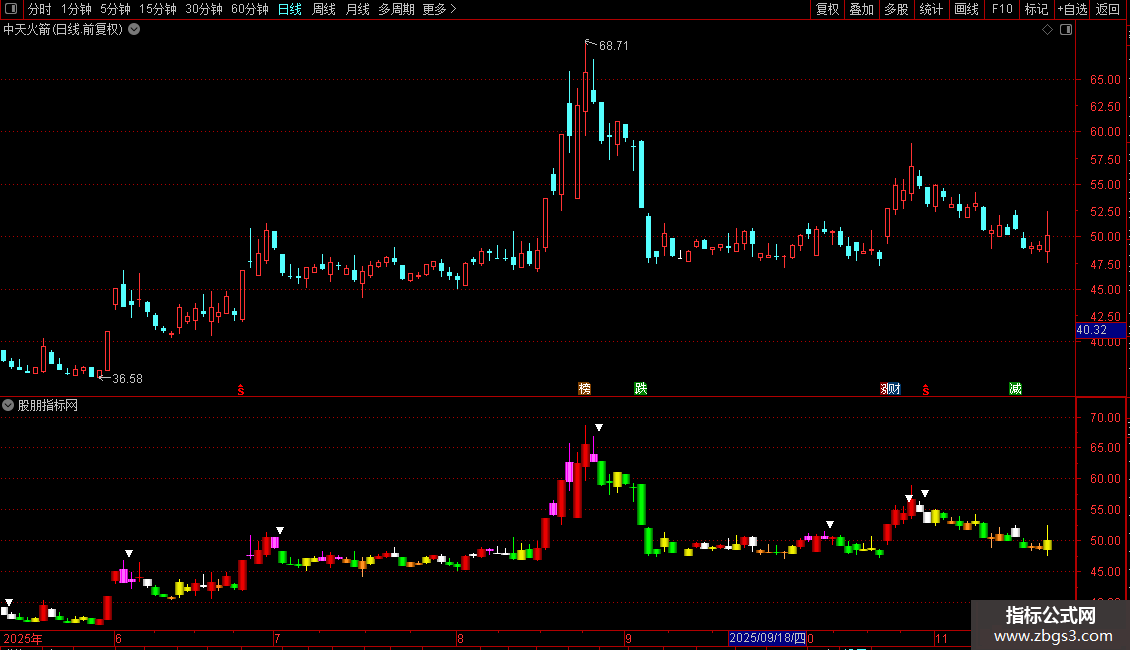Screen dimensions: 1130x650
Task: Add stock via +自选 button
Action: tap(1072, 9)
